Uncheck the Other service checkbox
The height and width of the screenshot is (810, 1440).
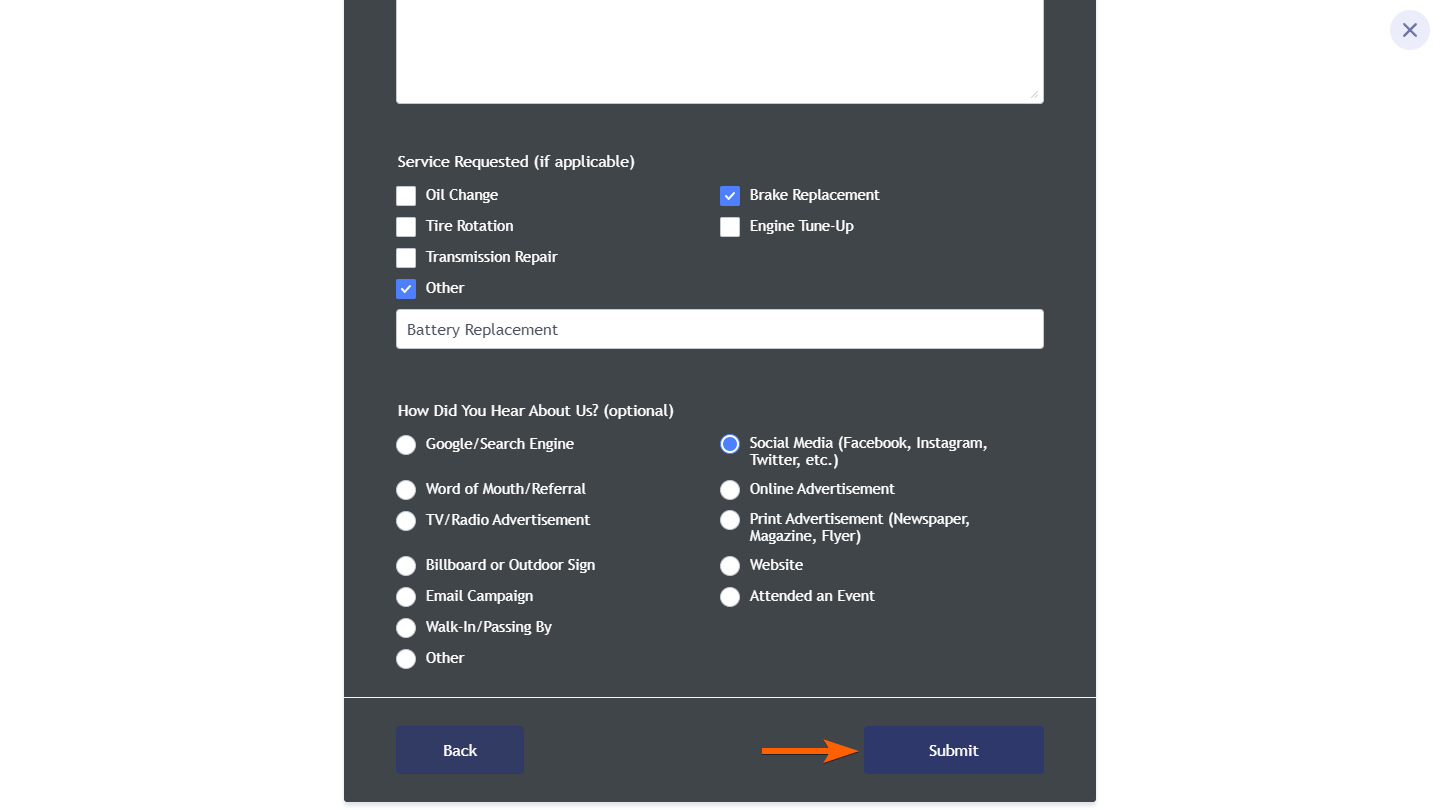406,289
